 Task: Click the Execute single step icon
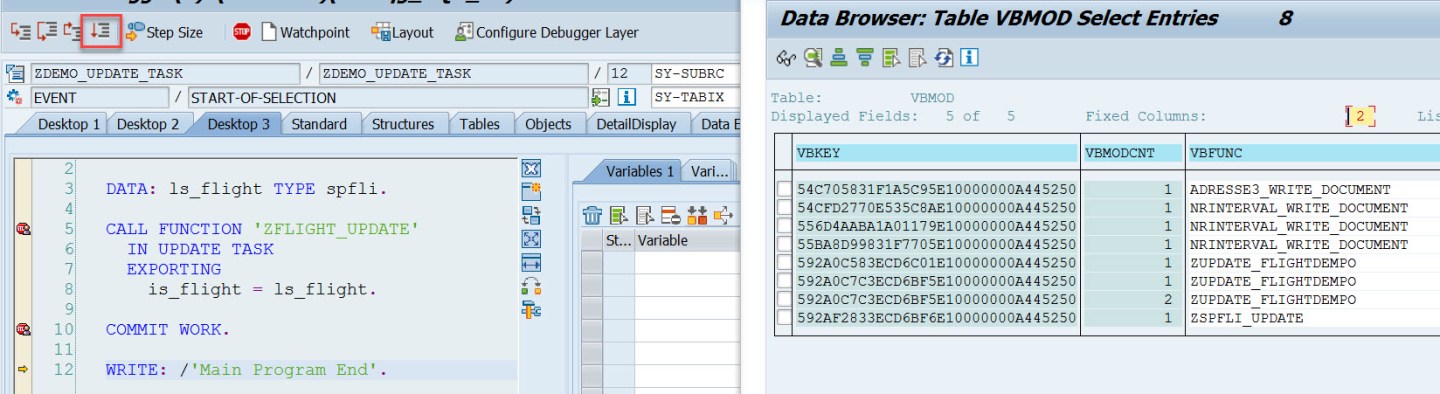(x=47, y=32)
